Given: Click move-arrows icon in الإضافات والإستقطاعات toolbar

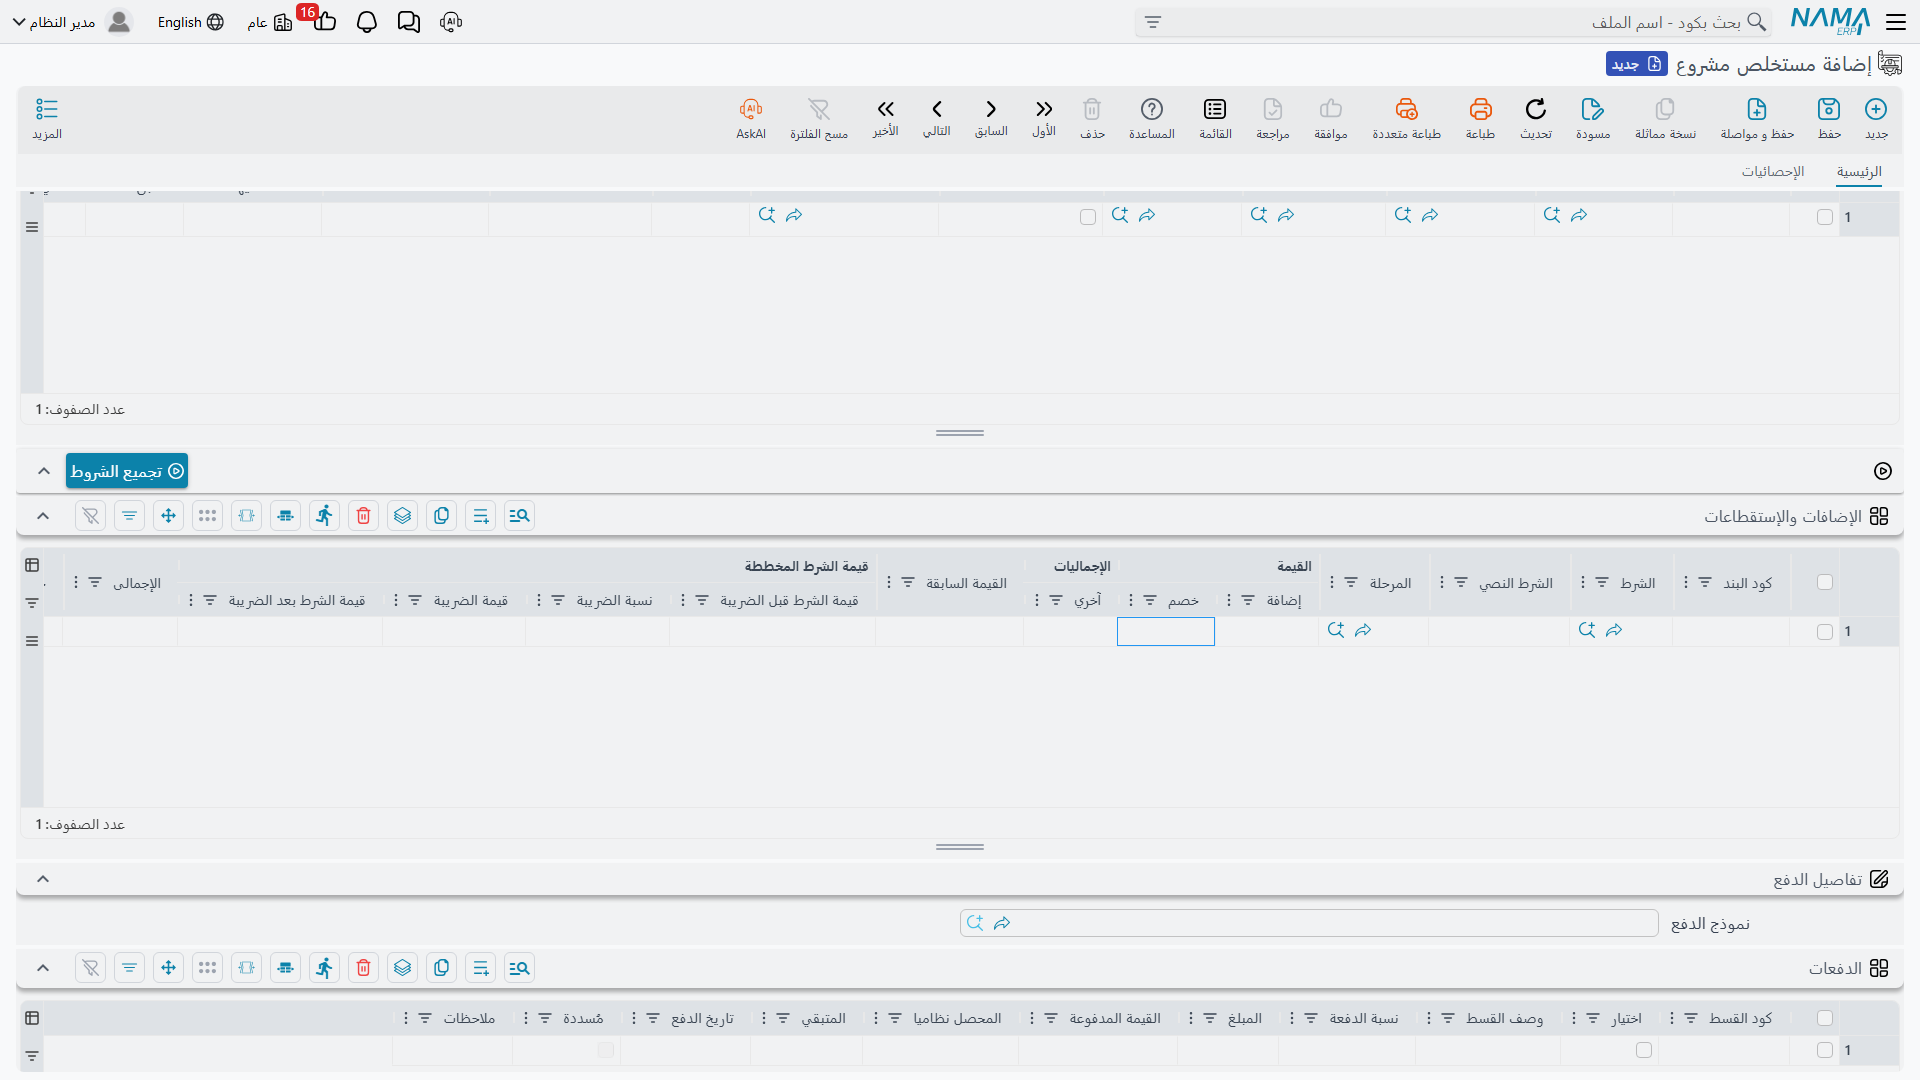Looking at the screenshot, I should (169, 516).
